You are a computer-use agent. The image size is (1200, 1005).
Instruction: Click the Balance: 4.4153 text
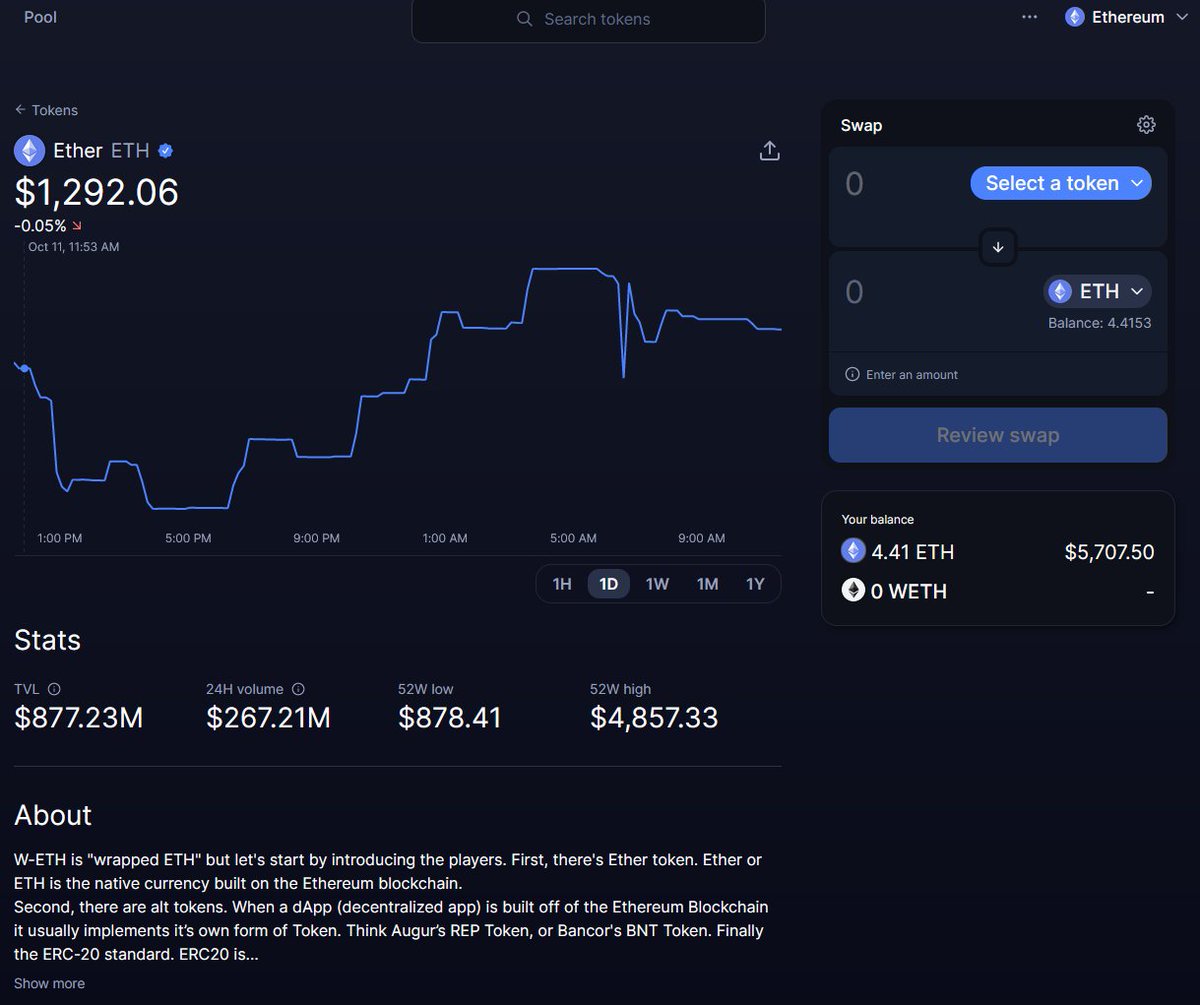pyautogui.click(x=1099, y=323)
